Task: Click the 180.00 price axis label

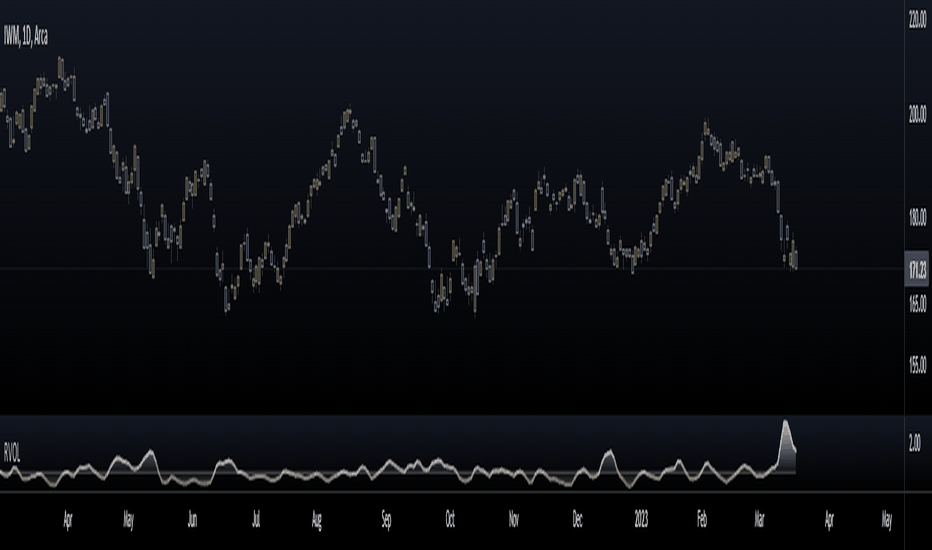Action: pos(917,218)
